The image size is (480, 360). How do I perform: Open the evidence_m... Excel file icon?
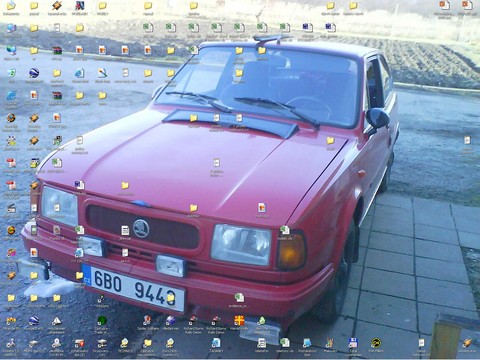coord(239,297)
